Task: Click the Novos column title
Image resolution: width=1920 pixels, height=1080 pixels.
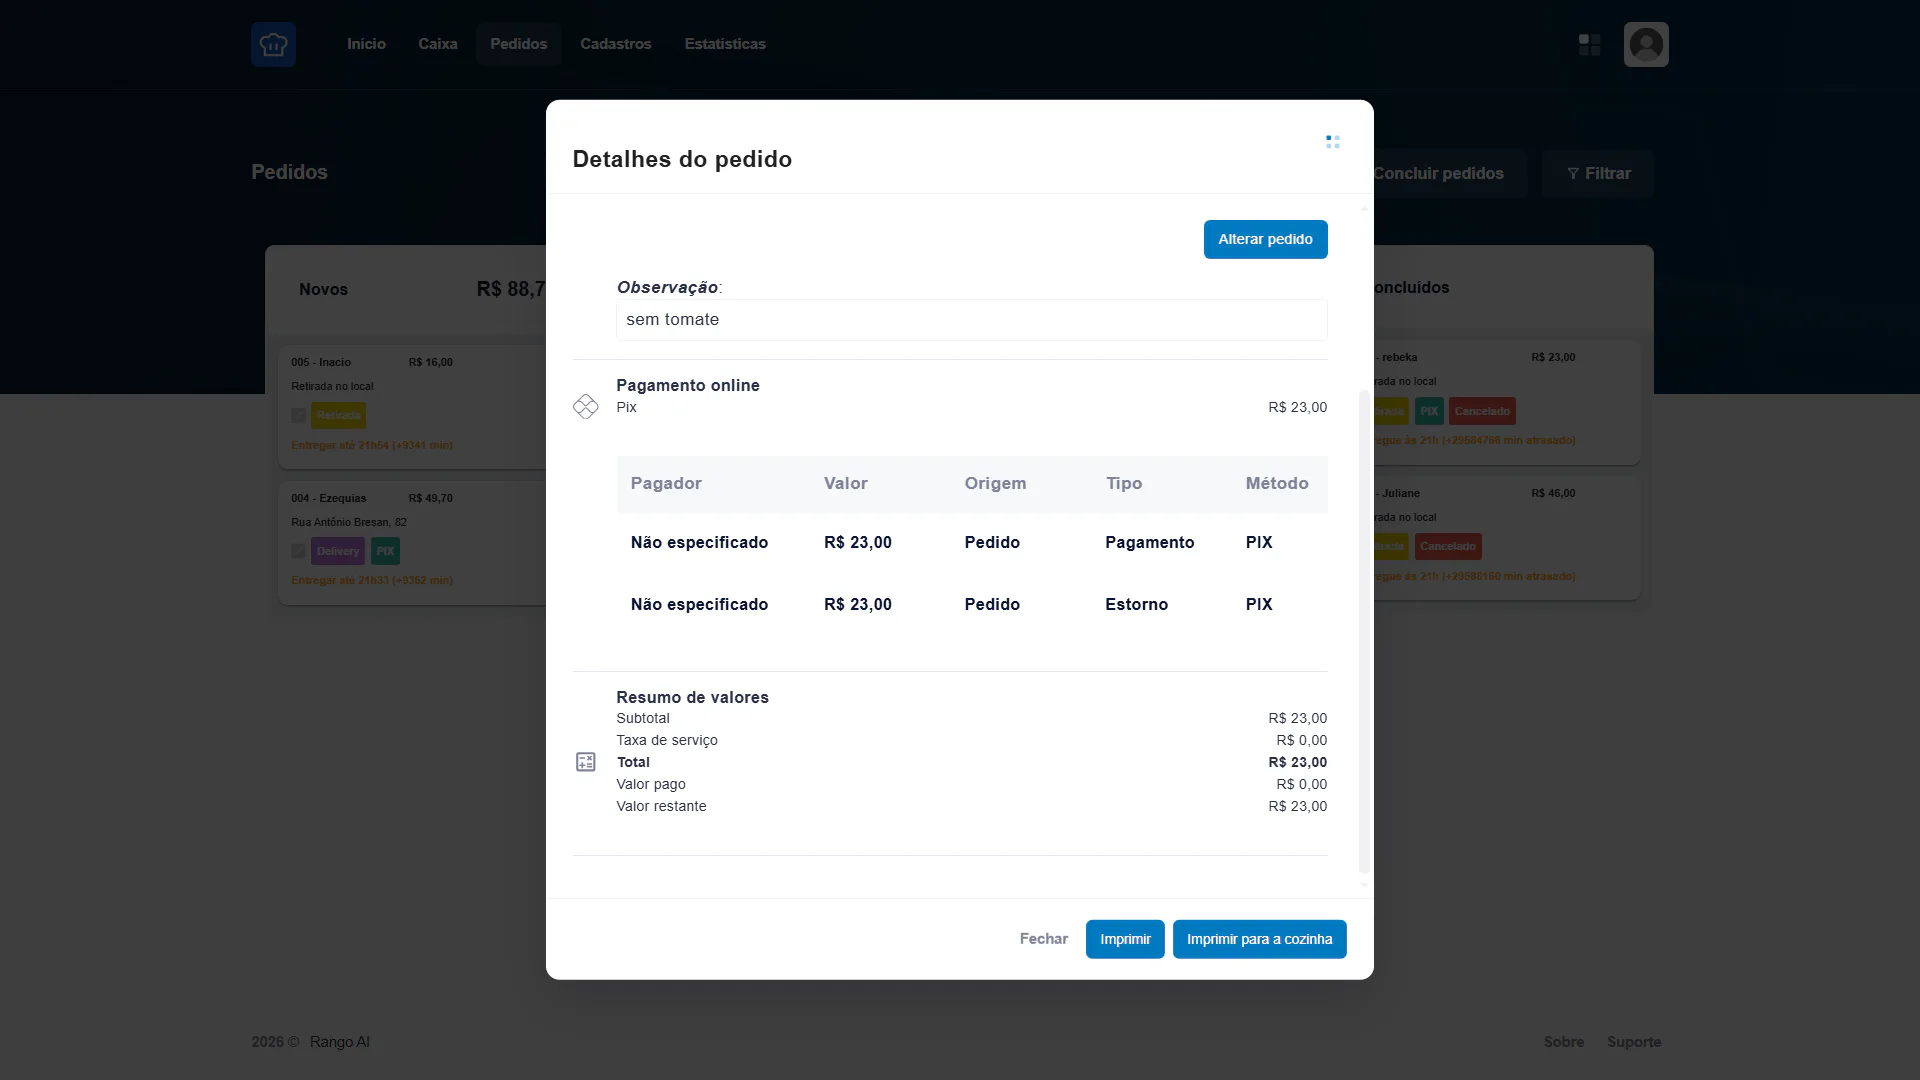Action: coord(323,289)
